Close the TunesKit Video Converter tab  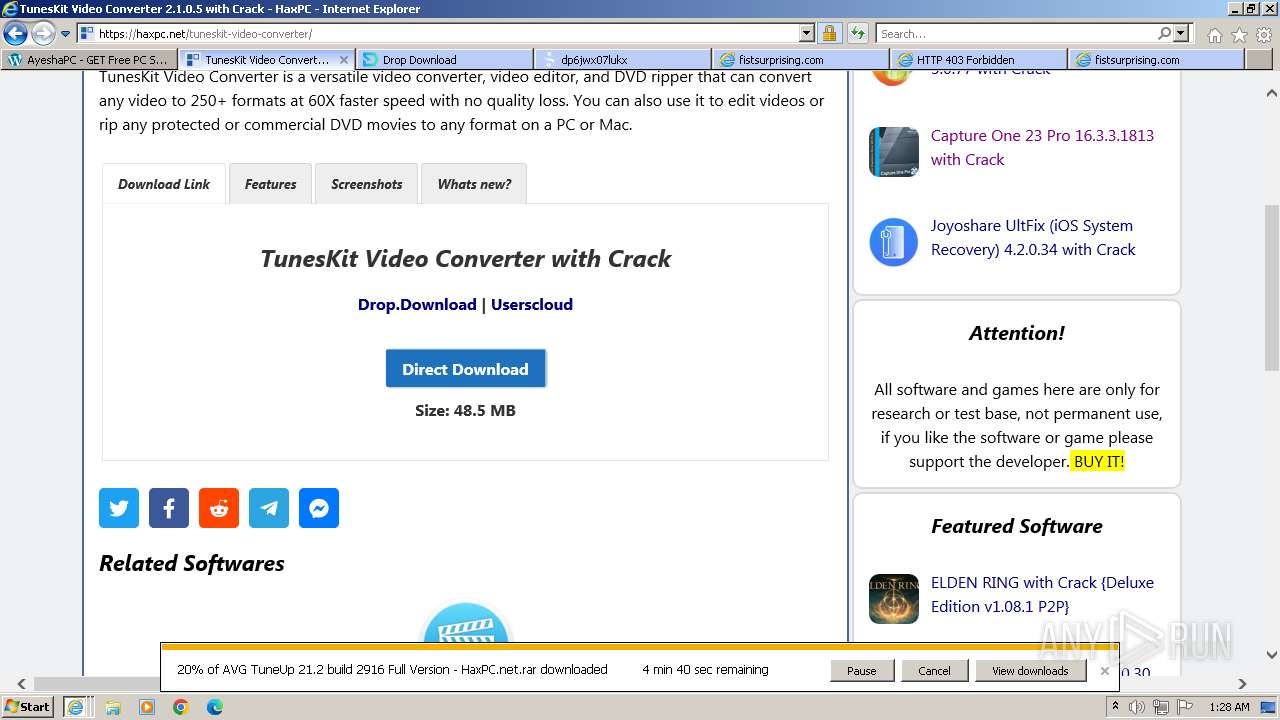coord(344,59)
